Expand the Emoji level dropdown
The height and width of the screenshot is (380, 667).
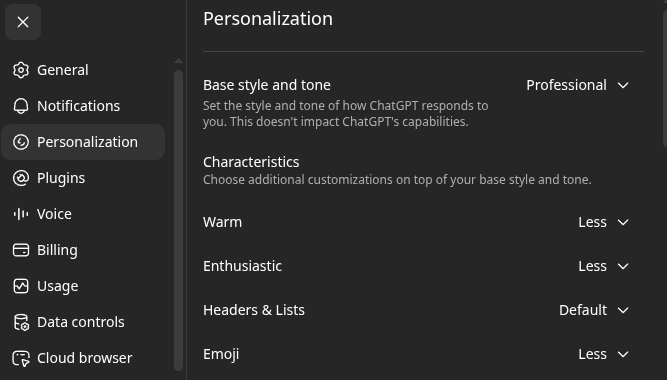click(603, 354)
